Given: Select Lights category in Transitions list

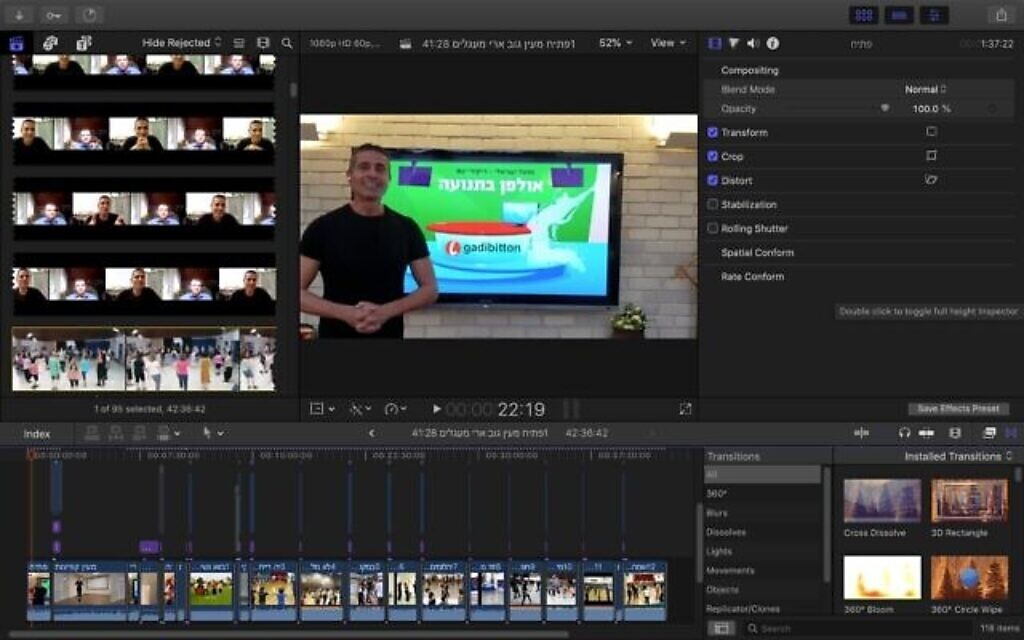Looking at the screenshot, I should click(x=718, y=551).
